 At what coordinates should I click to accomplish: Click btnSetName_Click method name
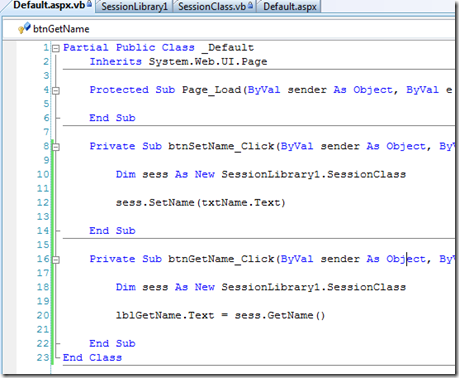(x=221, y=146)
